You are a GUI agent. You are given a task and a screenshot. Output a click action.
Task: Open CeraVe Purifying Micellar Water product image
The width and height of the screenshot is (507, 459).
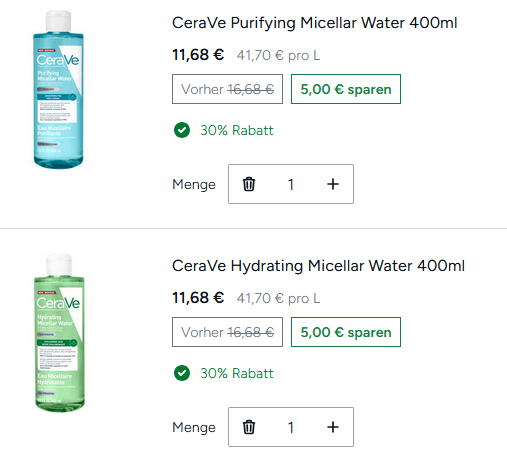pos(58,89)
